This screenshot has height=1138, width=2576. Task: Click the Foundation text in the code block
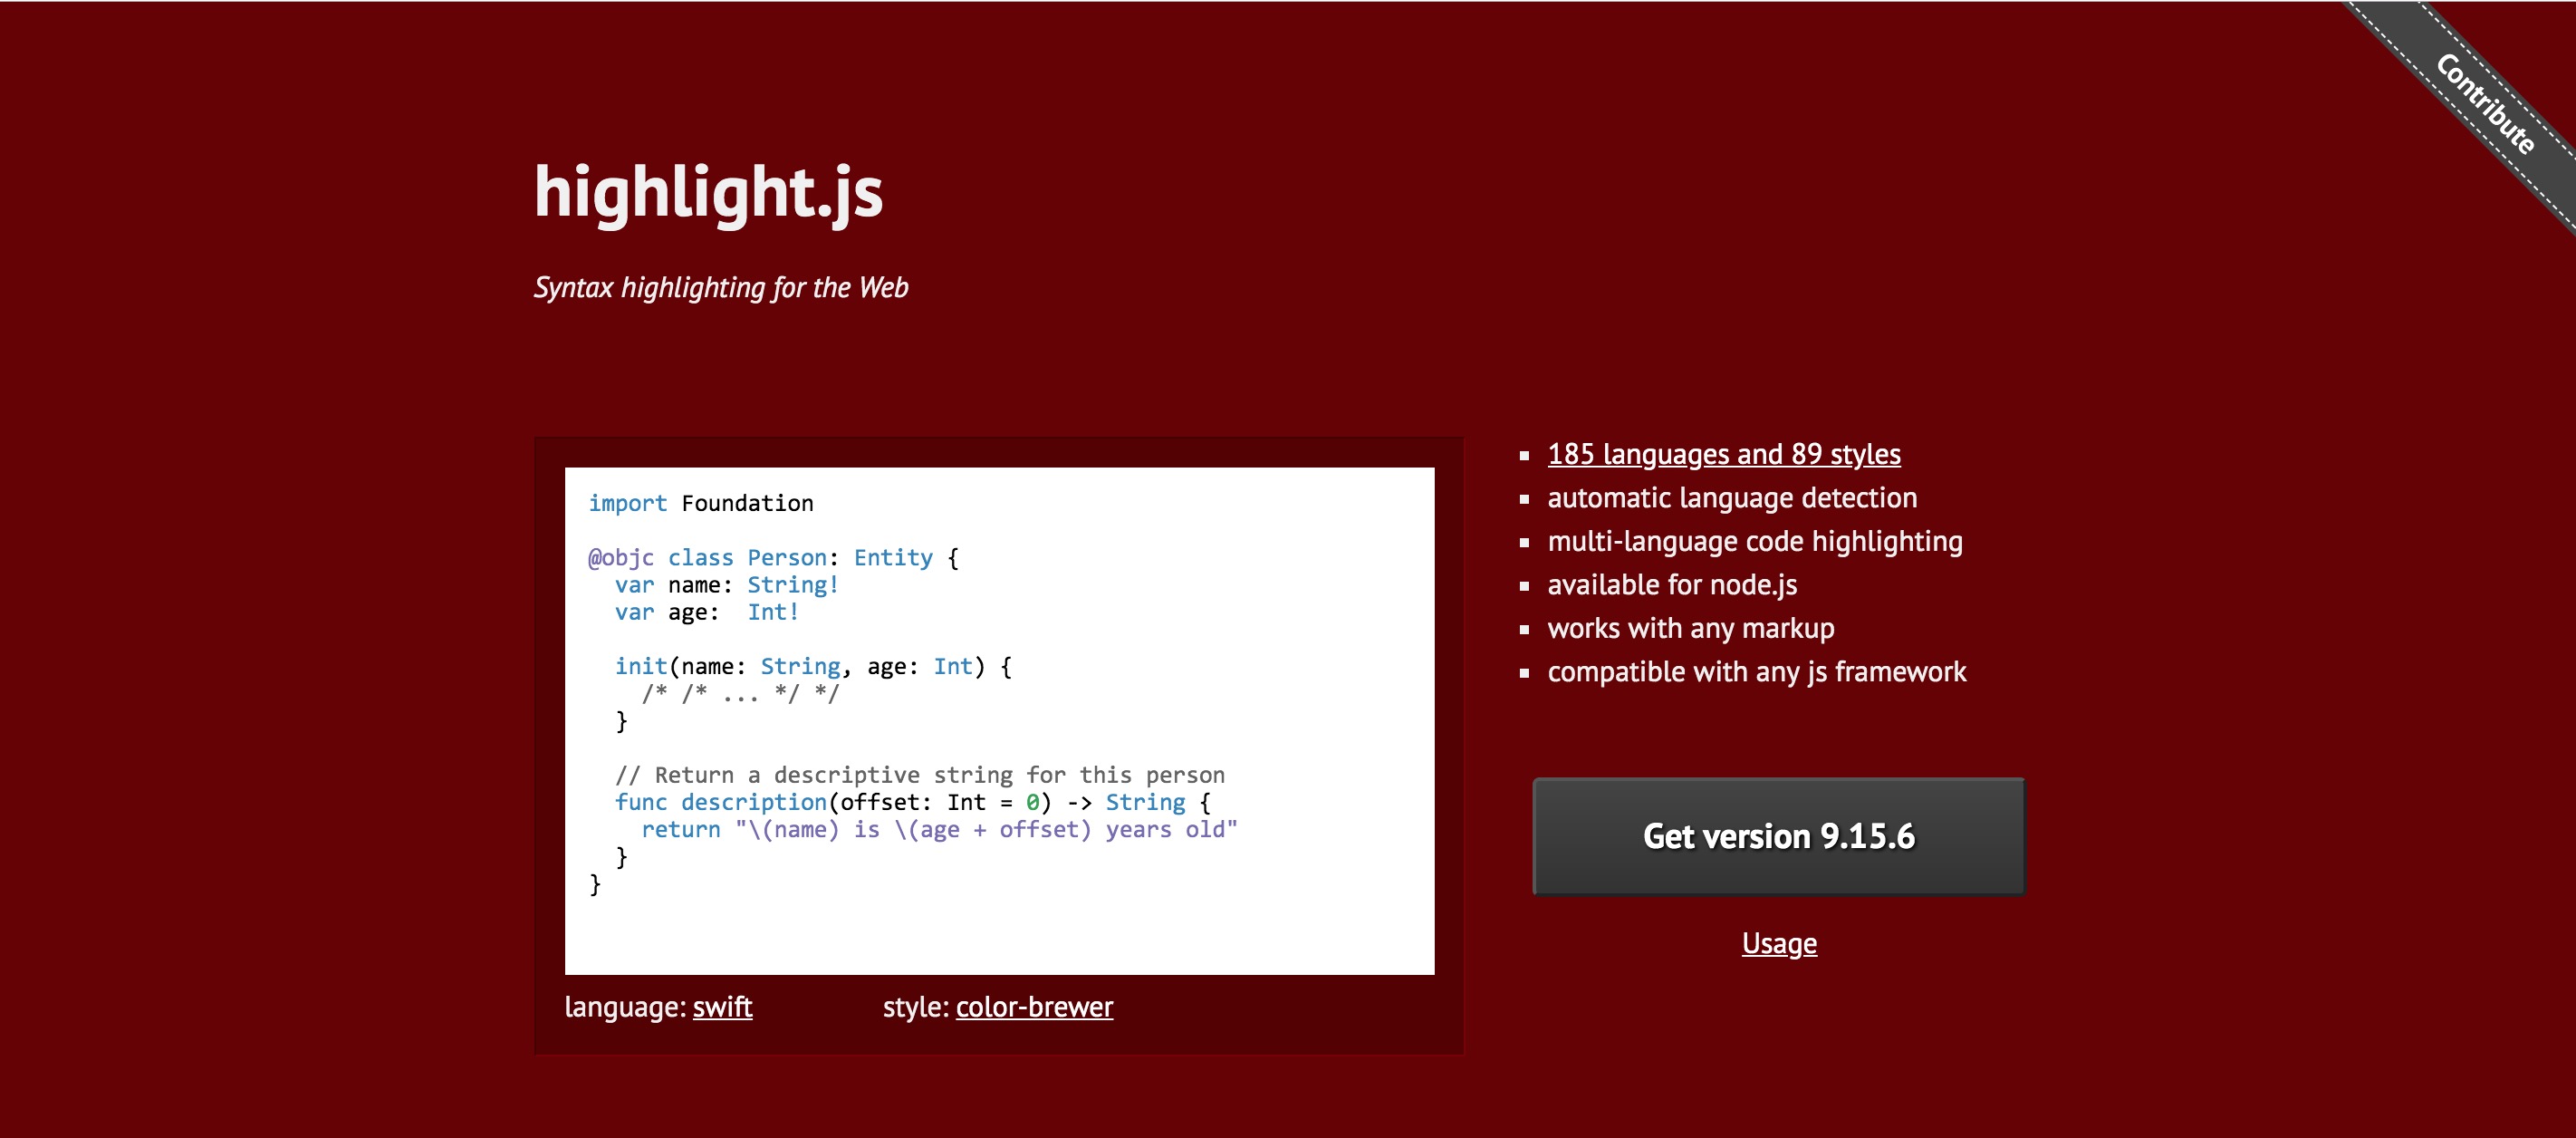(x=747, y=503)
